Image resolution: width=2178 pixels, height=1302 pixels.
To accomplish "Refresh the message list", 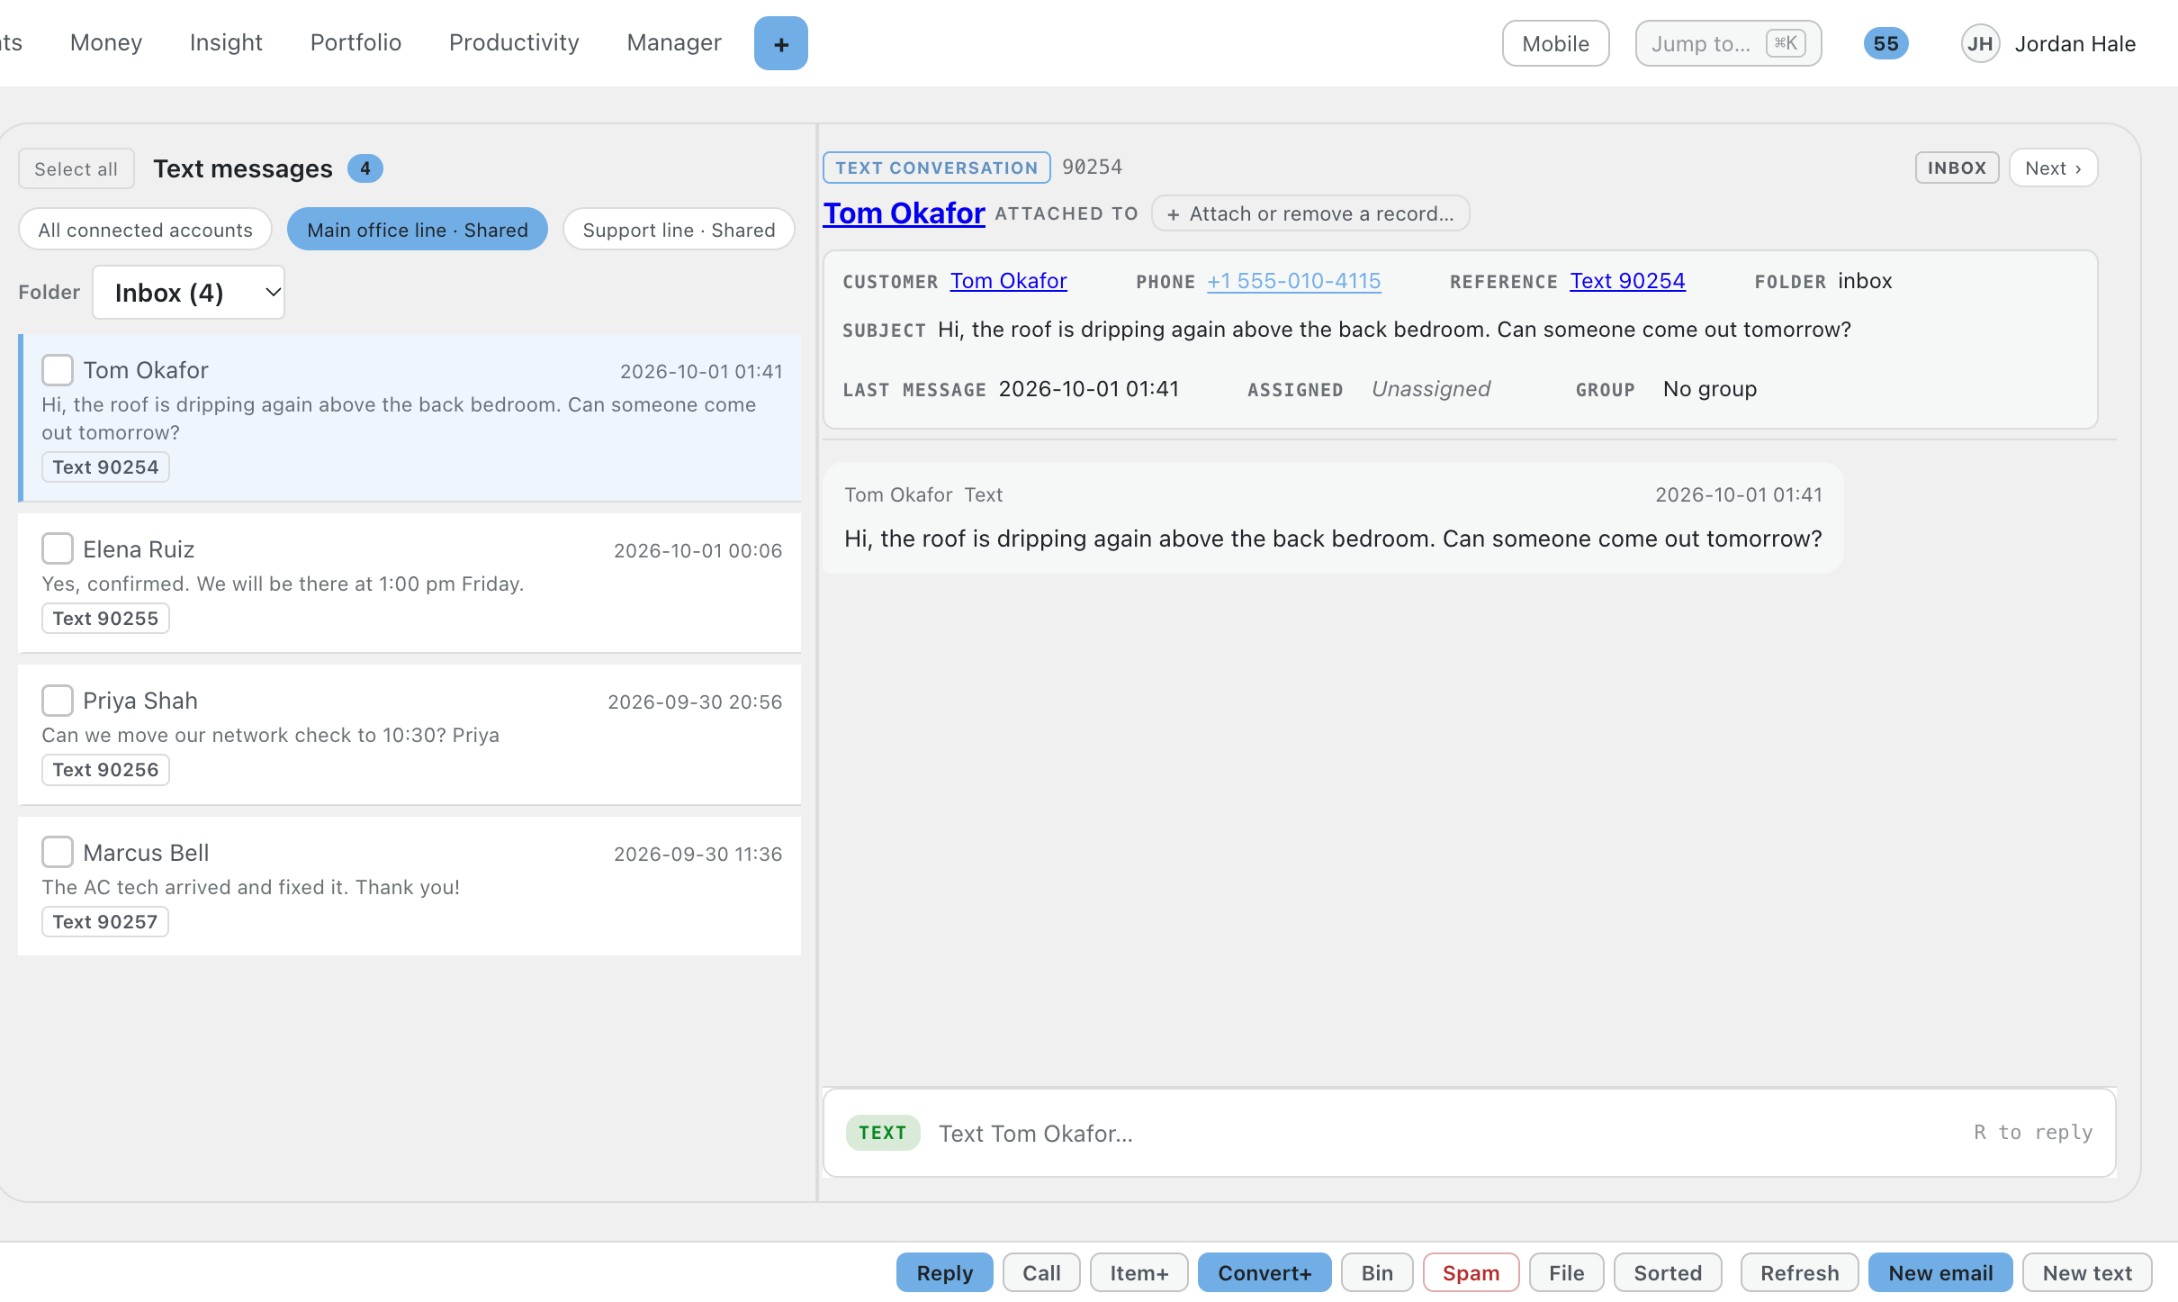I will pos(1799,1272).
